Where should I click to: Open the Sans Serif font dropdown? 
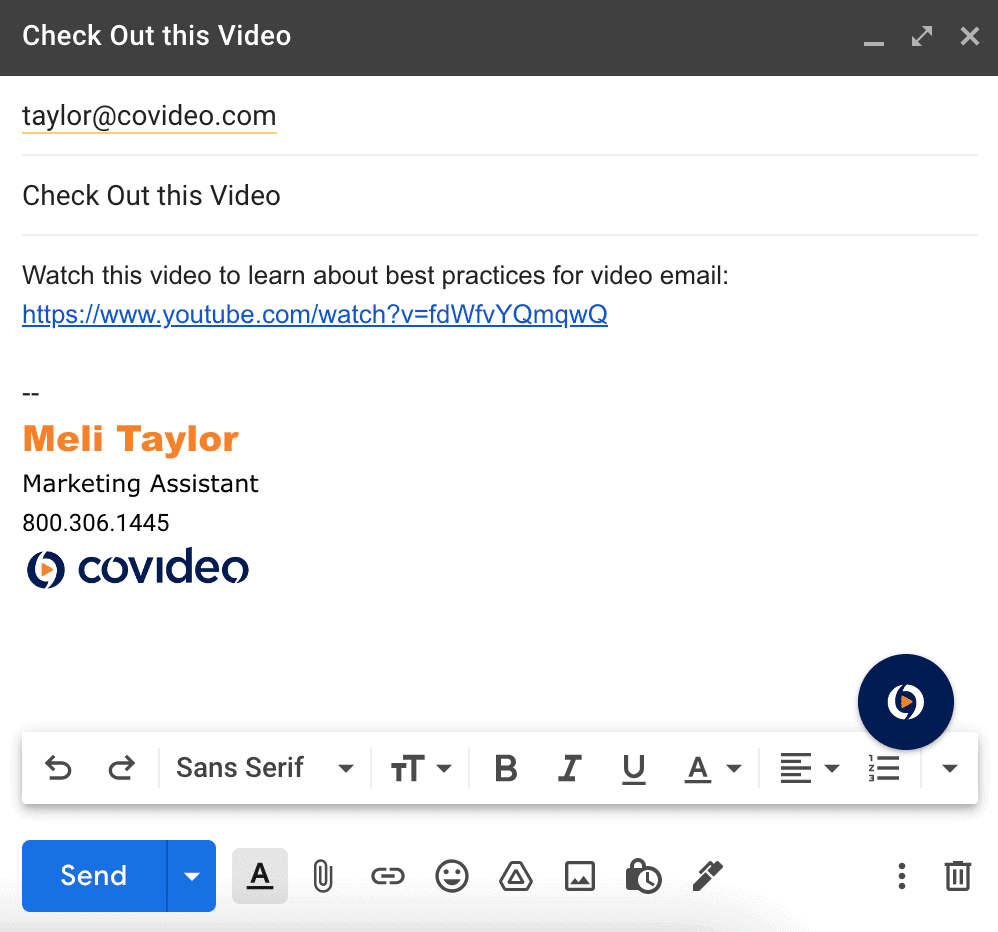coord(265,768)
